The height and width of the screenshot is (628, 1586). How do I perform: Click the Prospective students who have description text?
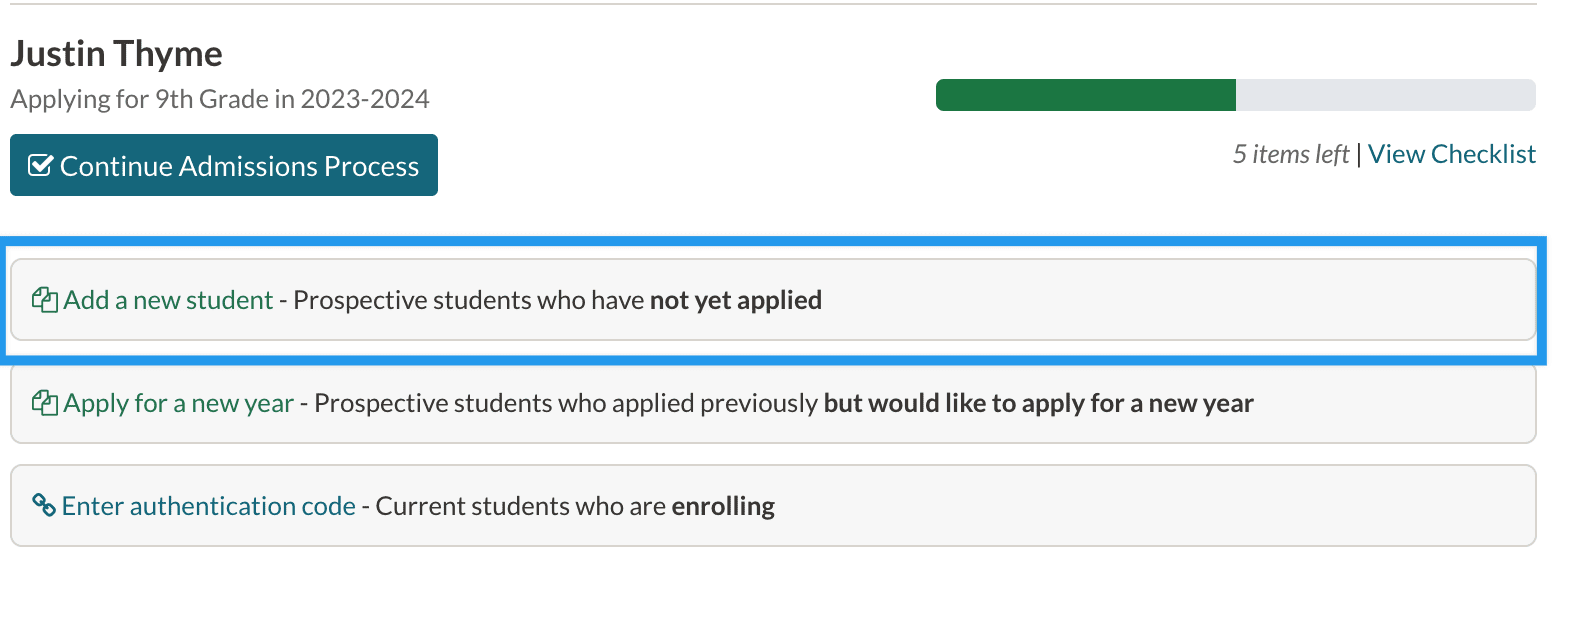pyautogui.click(x=468, y=300)
